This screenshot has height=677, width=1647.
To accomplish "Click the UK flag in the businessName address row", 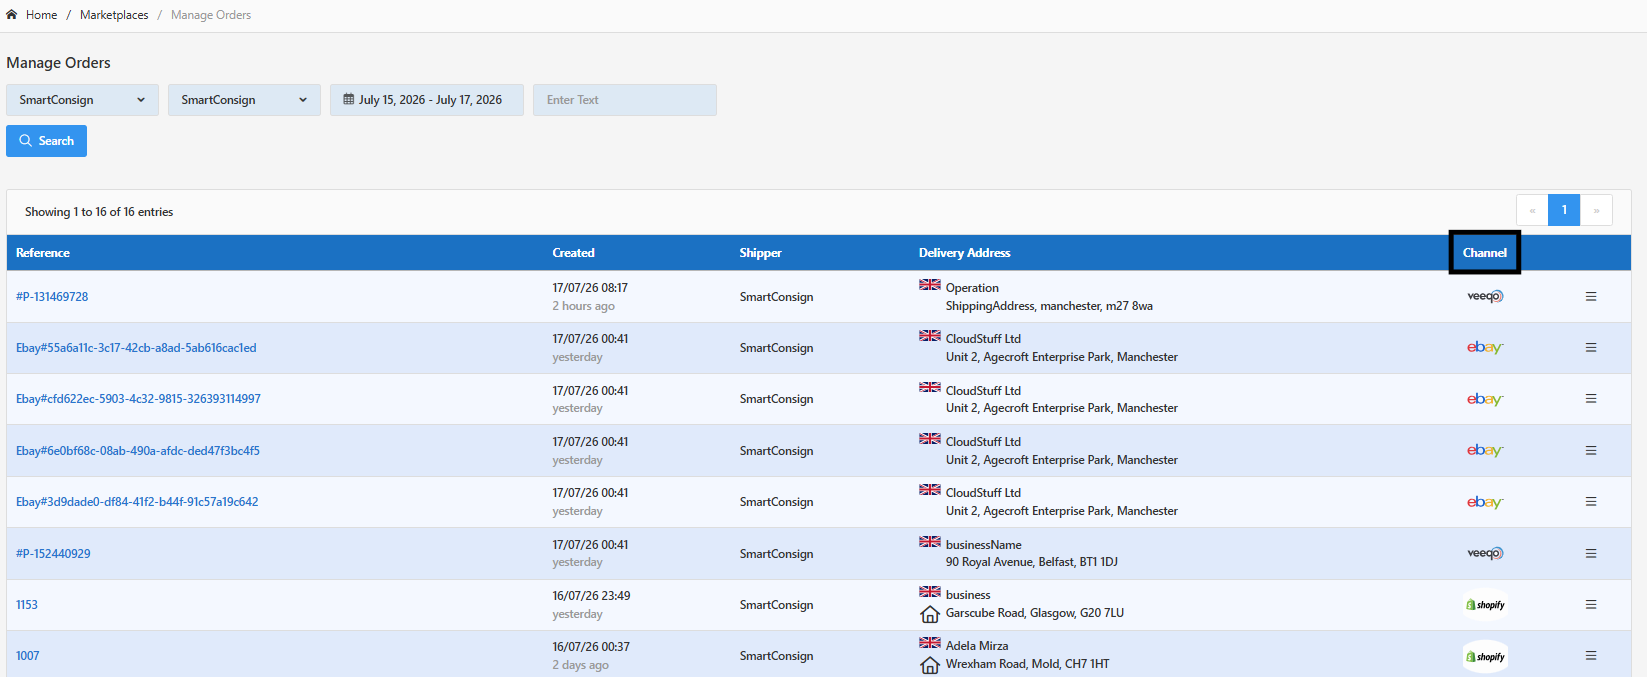I will tap(930, 542).
